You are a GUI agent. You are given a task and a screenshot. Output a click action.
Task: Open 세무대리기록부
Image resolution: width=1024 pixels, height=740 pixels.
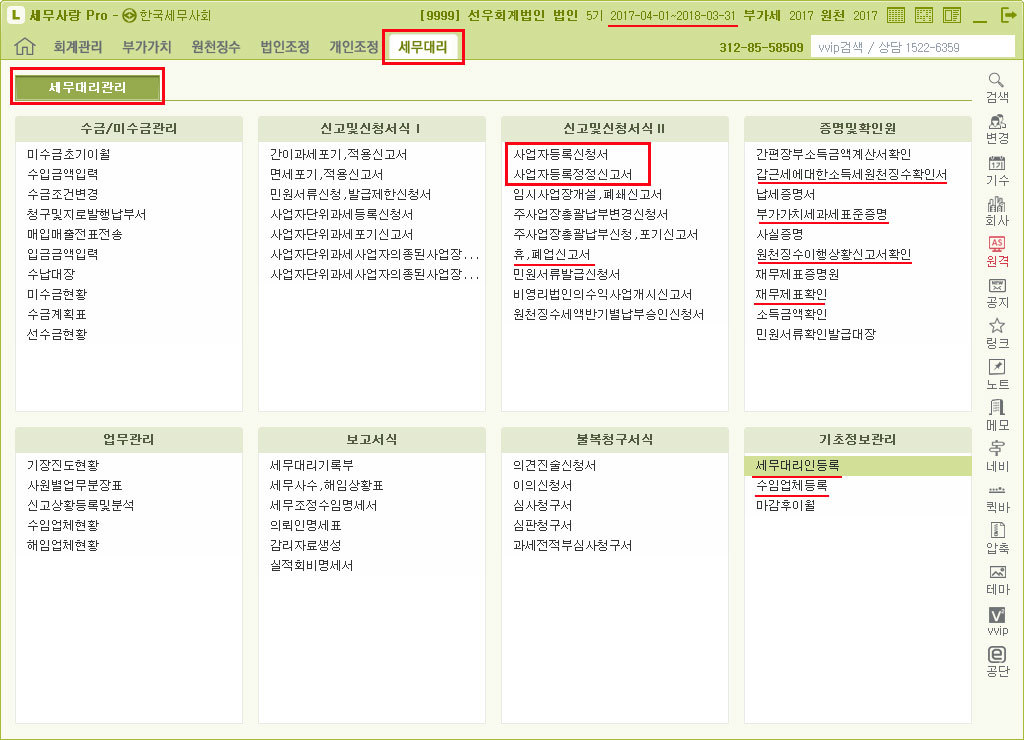(312, 465)
